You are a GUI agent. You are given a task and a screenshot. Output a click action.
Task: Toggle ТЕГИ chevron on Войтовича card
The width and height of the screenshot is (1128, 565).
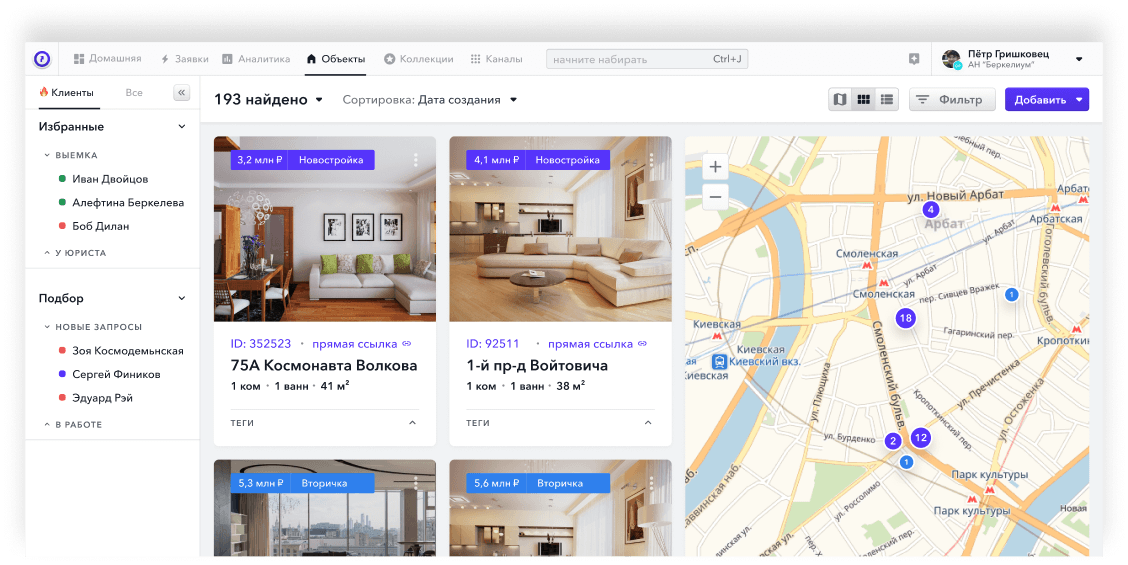pyautogui.click(x=648, y=423)
